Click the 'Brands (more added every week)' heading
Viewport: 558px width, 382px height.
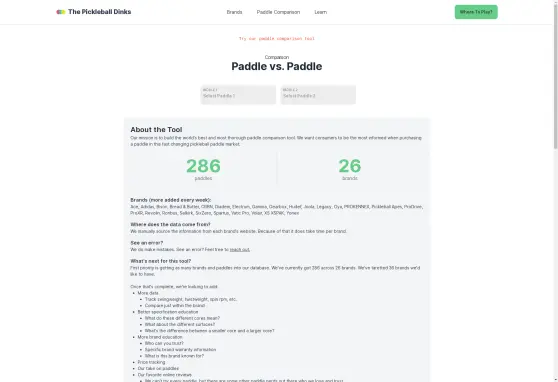click(x=170, y=200)
